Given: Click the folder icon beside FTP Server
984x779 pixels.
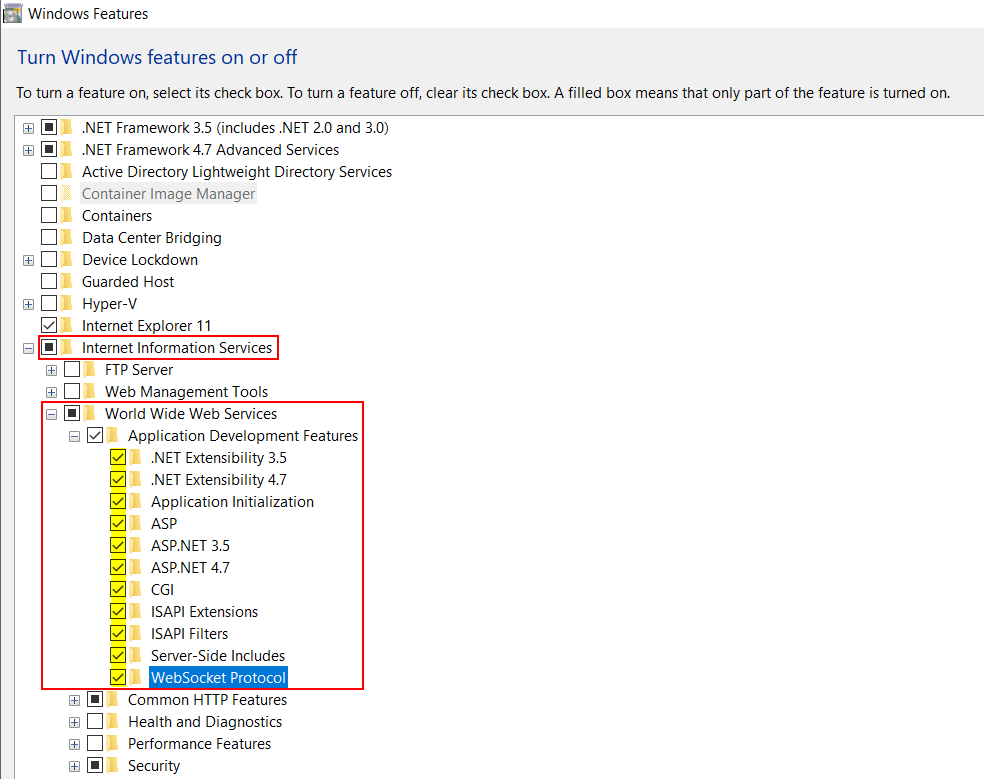Looking at the screenshot, I should pyautogui.click(x=87, y=369).
